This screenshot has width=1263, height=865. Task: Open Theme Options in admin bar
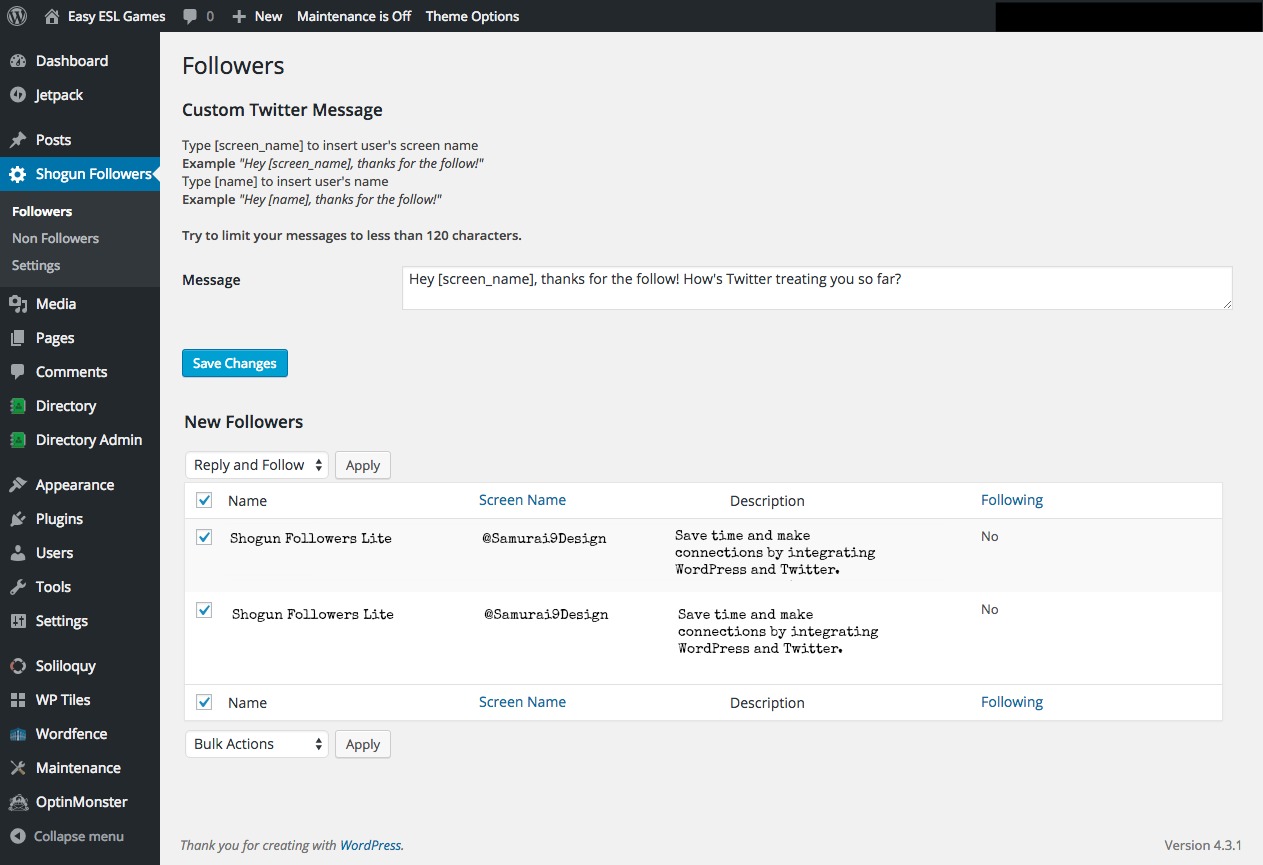[472, 16]
